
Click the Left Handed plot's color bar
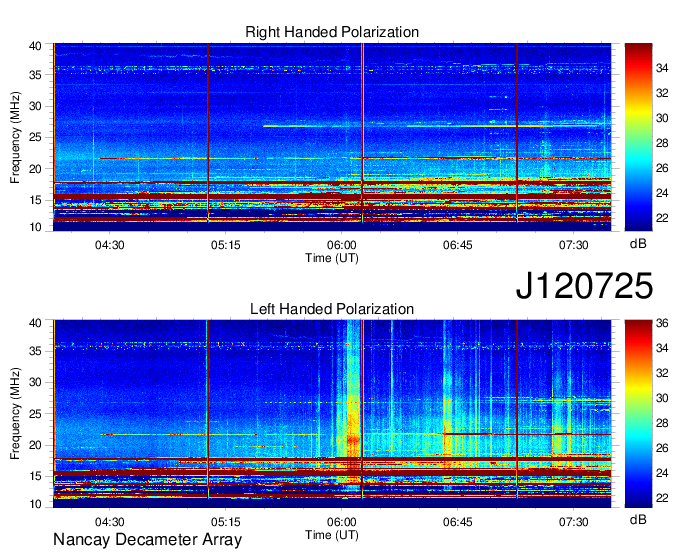tap(638, 414)
